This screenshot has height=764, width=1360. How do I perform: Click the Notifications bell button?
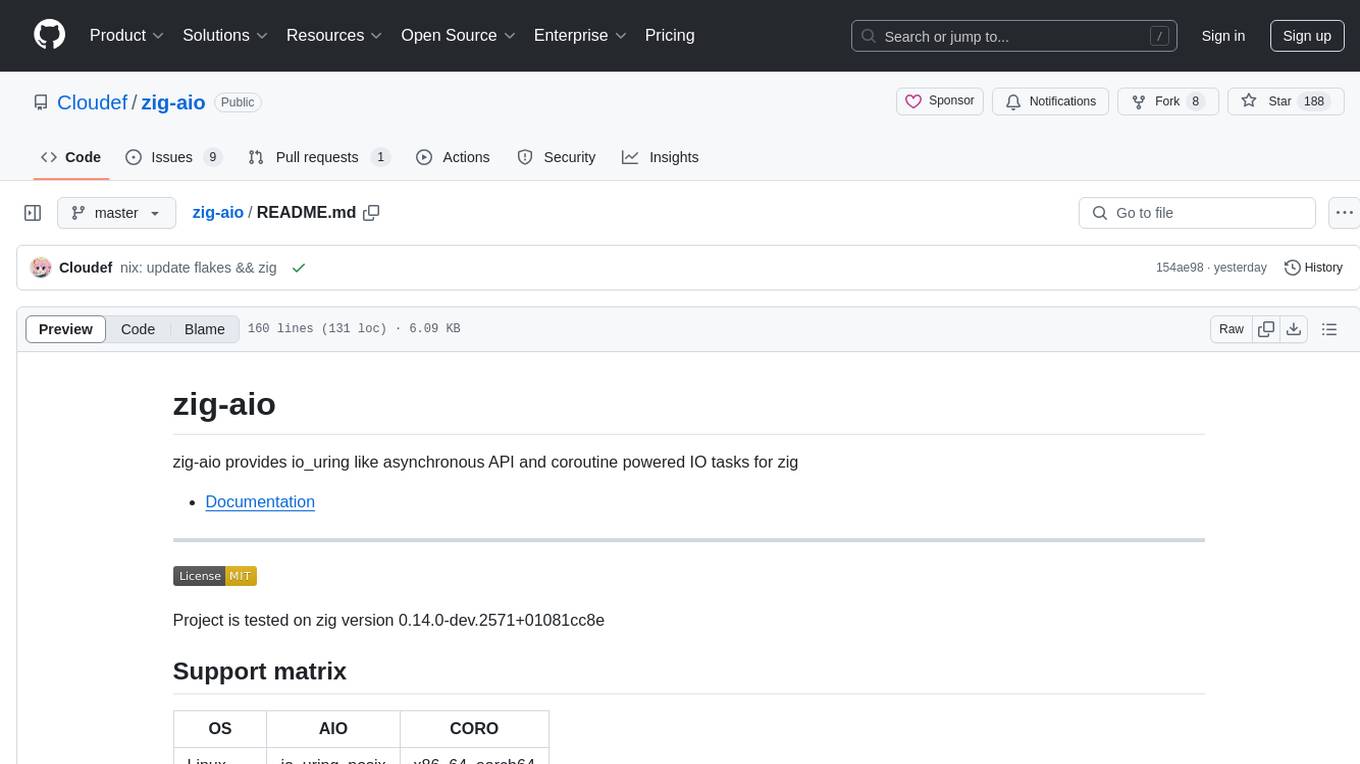(1050, 101)
